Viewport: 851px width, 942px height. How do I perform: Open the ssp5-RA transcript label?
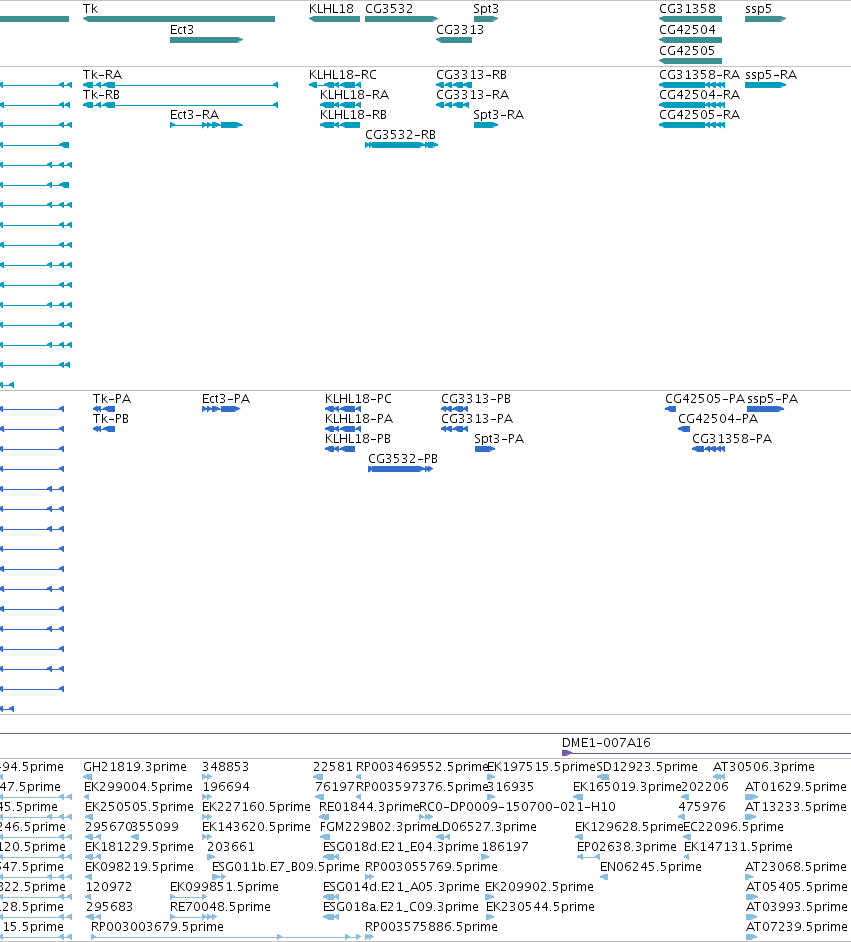[771, 75]
